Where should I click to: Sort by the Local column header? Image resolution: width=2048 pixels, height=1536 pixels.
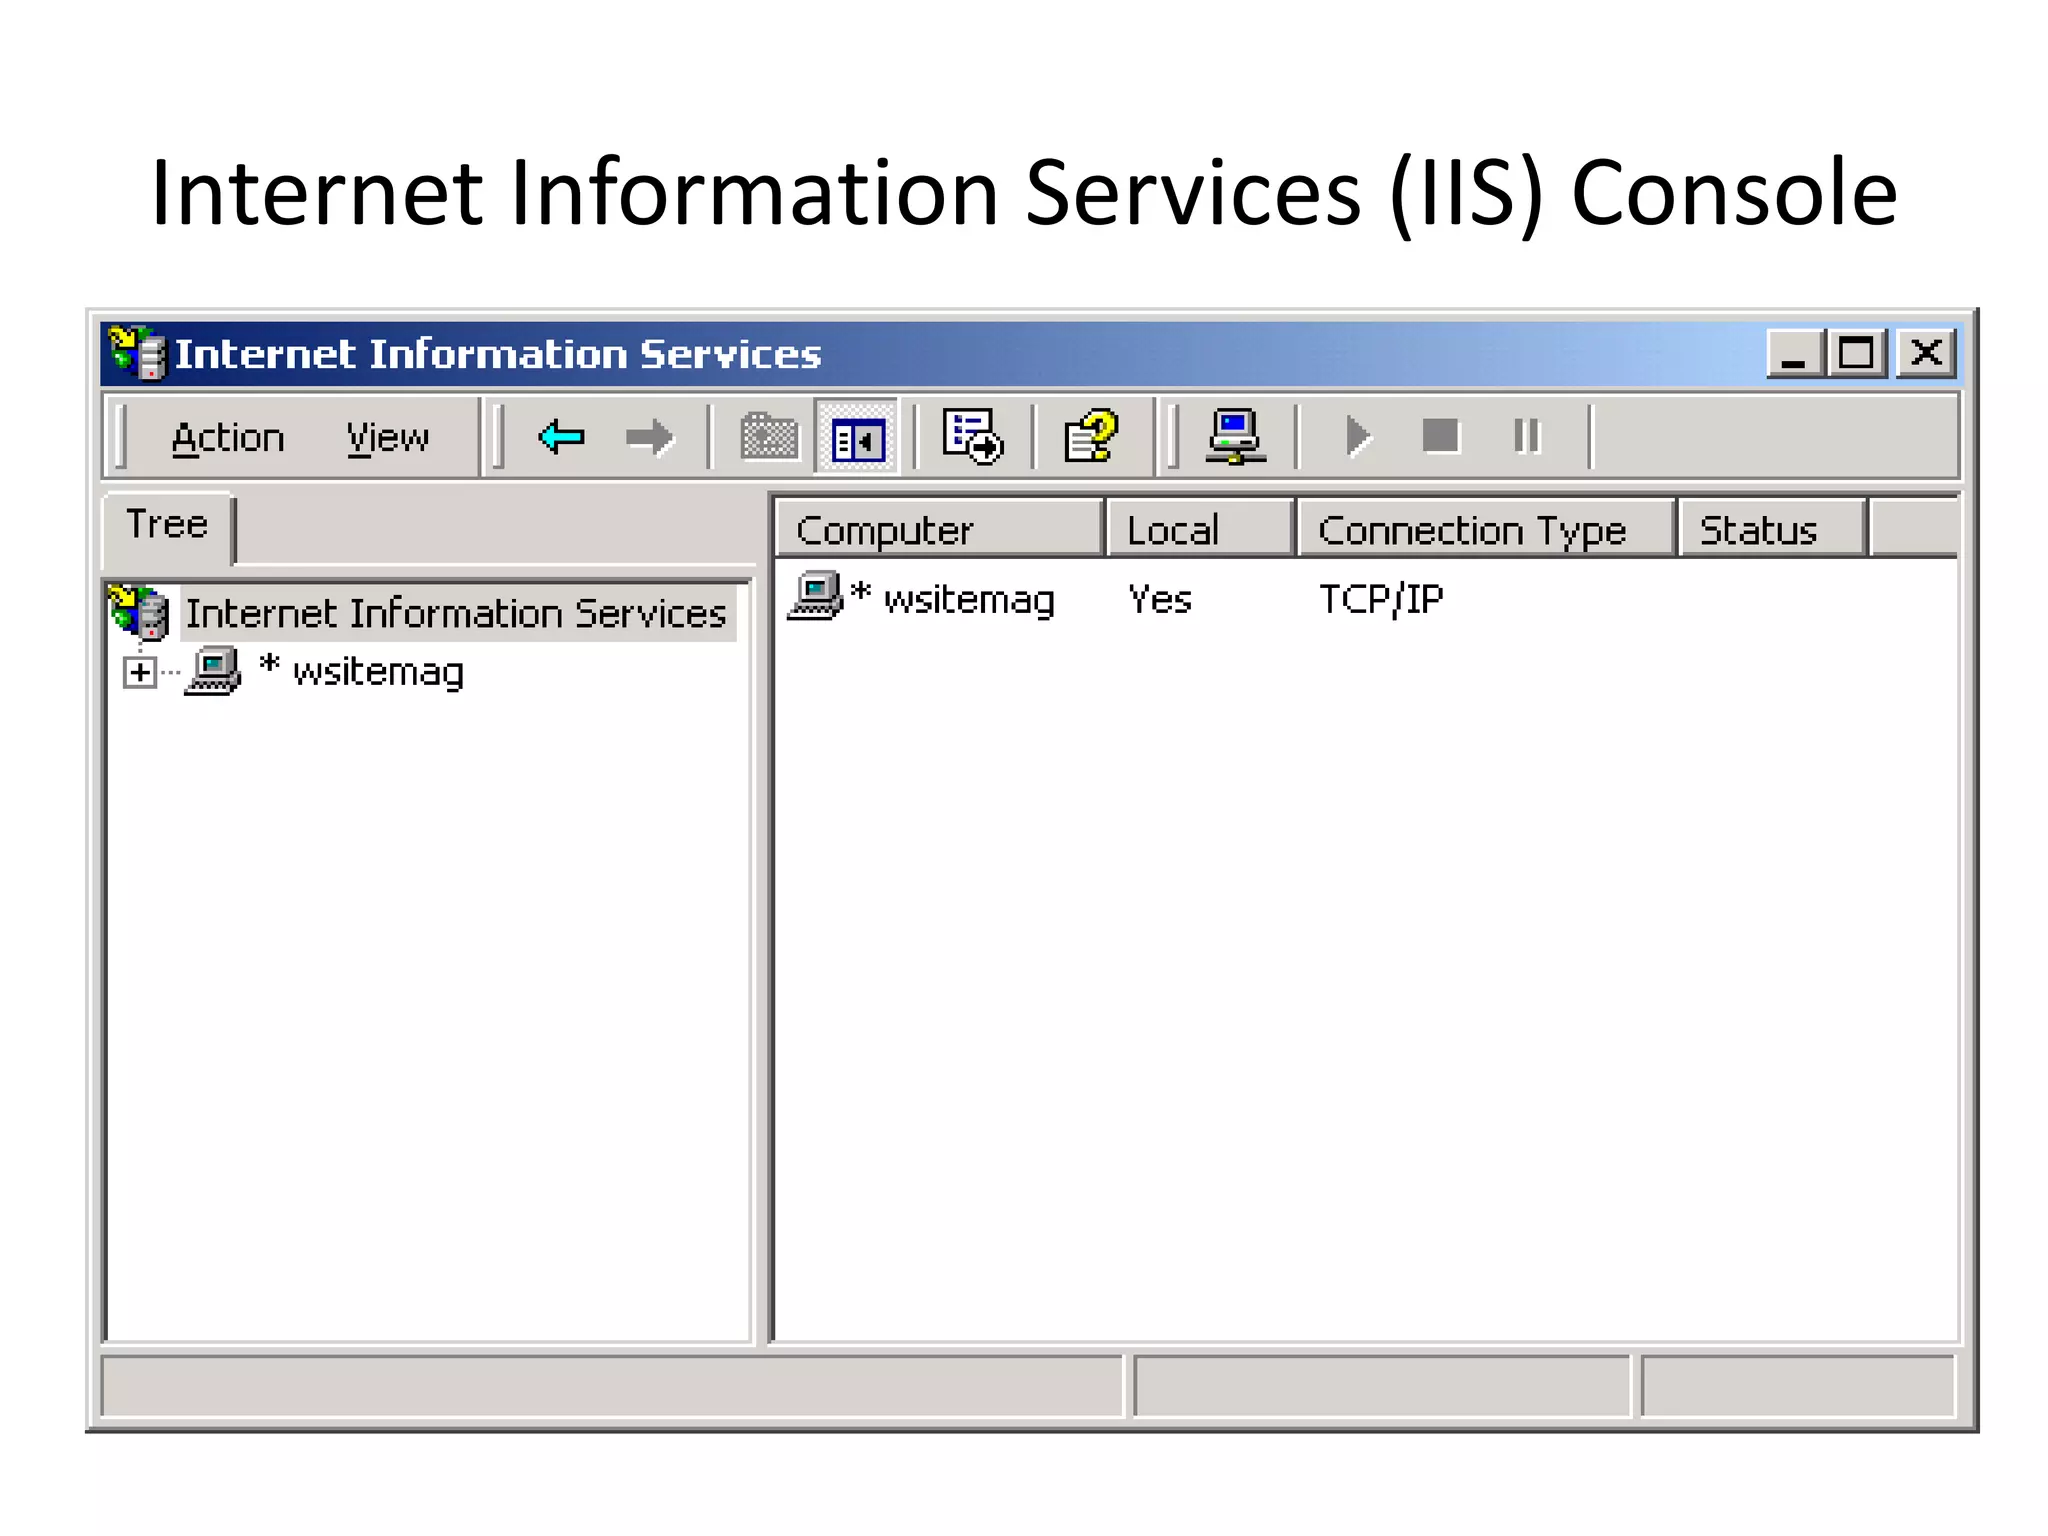coord(1200,529)
